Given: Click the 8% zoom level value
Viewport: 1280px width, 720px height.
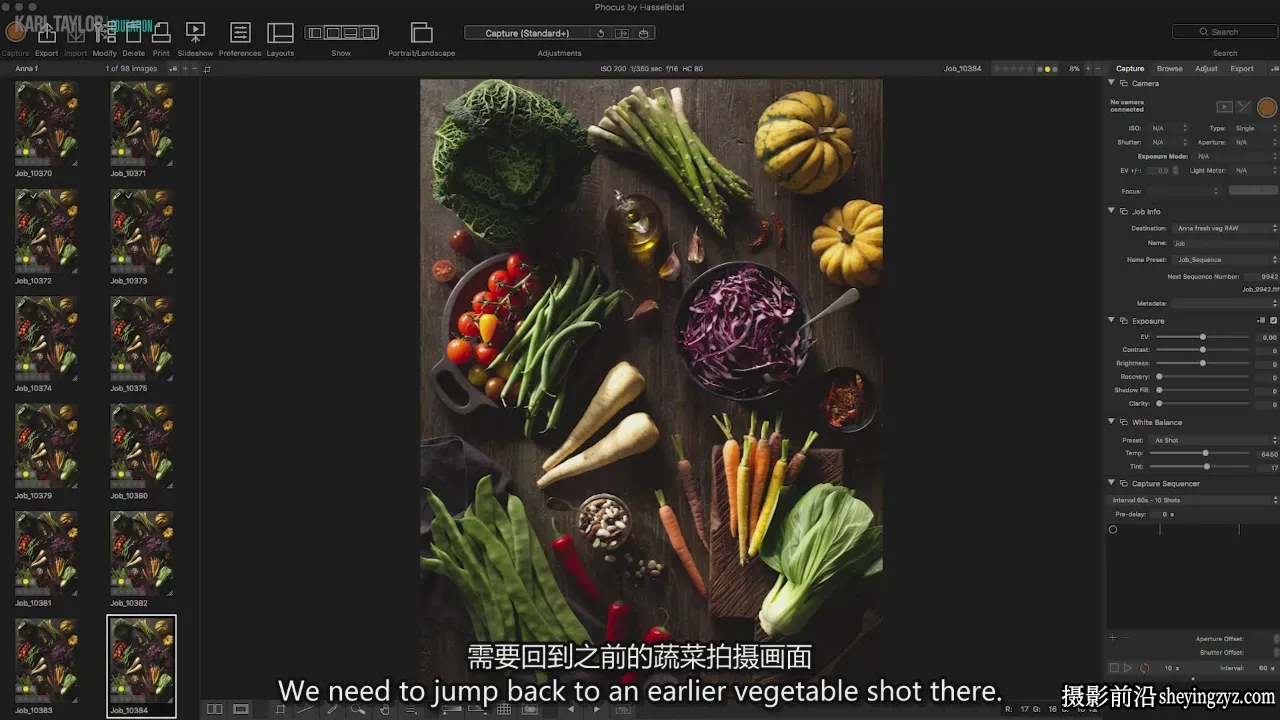Looking at the screenshot, I should (1074, 69).
